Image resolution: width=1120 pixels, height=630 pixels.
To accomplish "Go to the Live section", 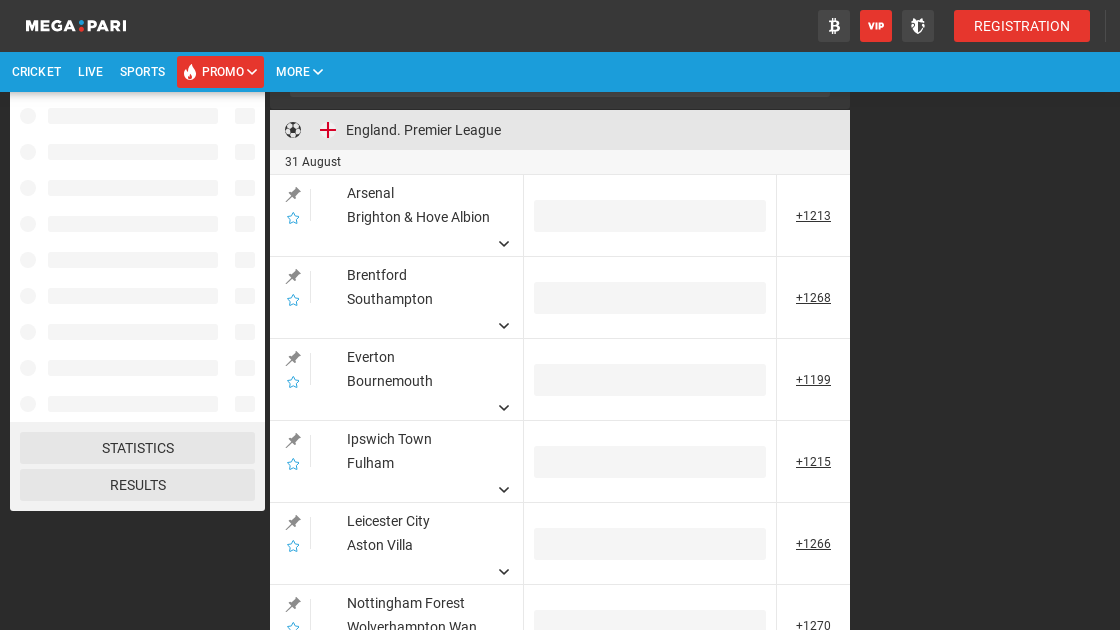I will [90, 72].
